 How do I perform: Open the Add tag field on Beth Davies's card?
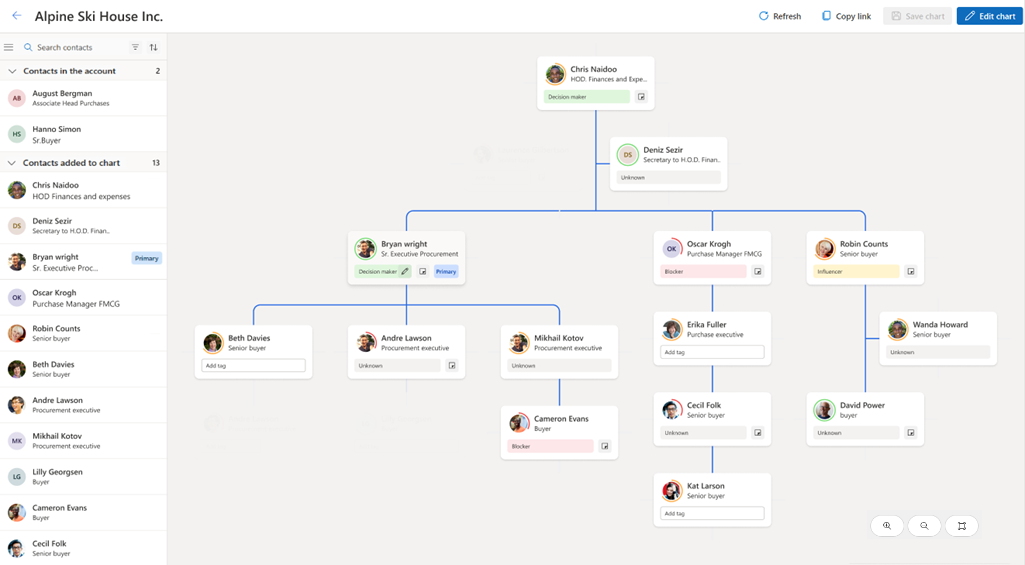[x=254, y=366]
